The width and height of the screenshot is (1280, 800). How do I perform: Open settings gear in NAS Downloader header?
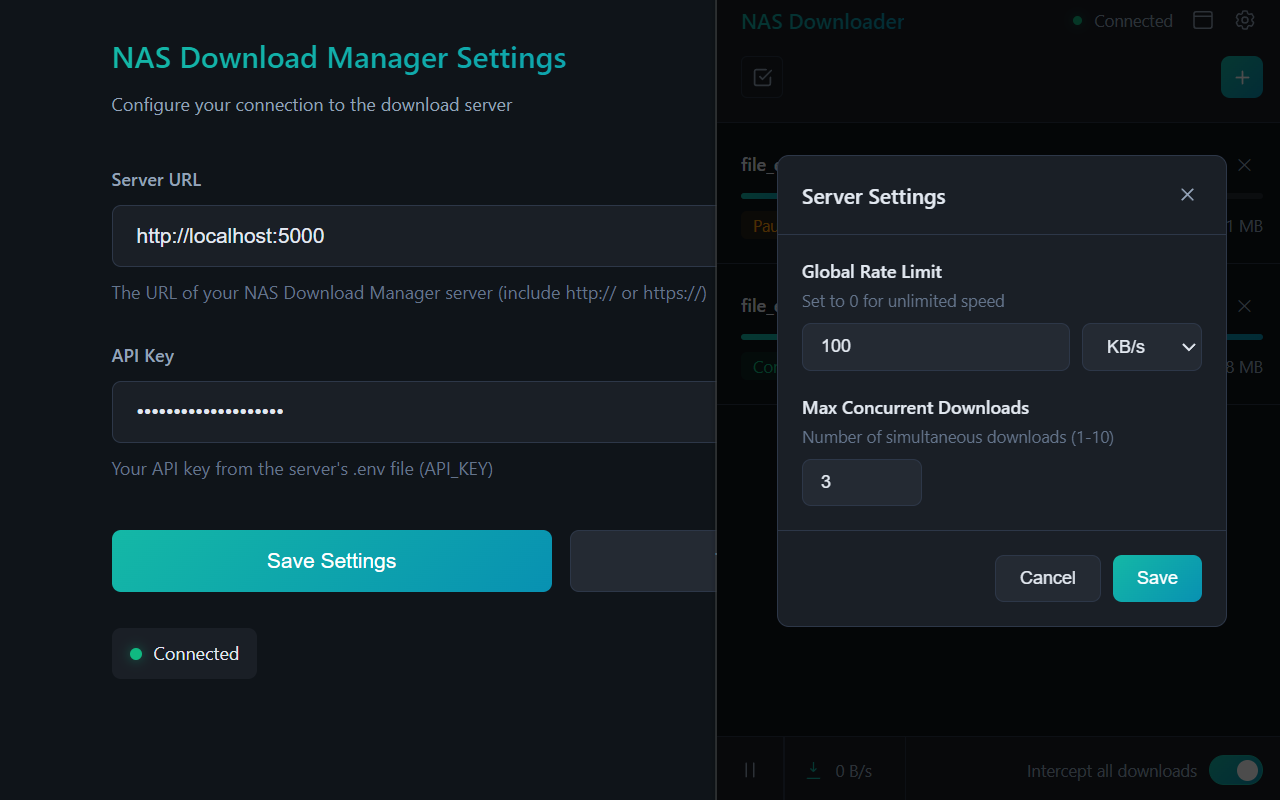click(1245, 20)
